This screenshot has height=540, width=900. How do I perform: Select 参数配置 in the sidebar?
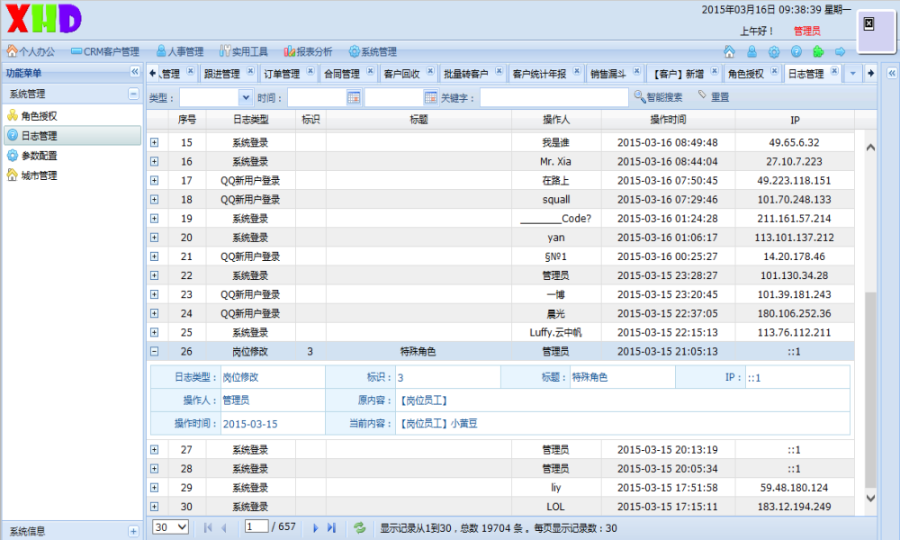point(72,156)
